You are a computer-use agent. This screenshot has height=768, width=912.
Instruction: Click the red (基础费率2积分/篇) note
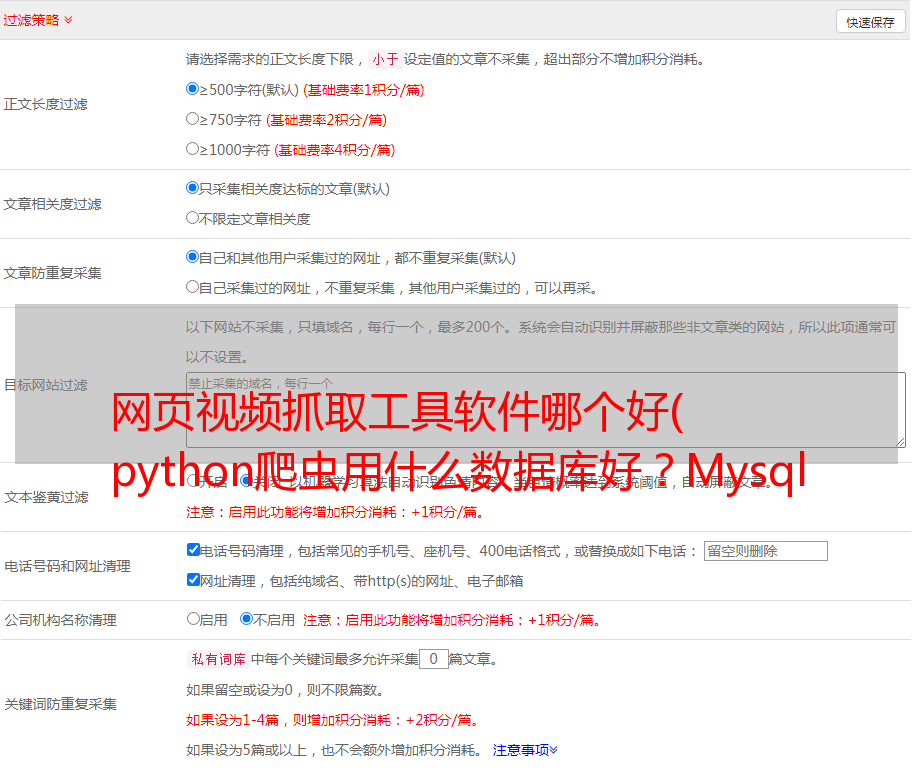point(326,120)
